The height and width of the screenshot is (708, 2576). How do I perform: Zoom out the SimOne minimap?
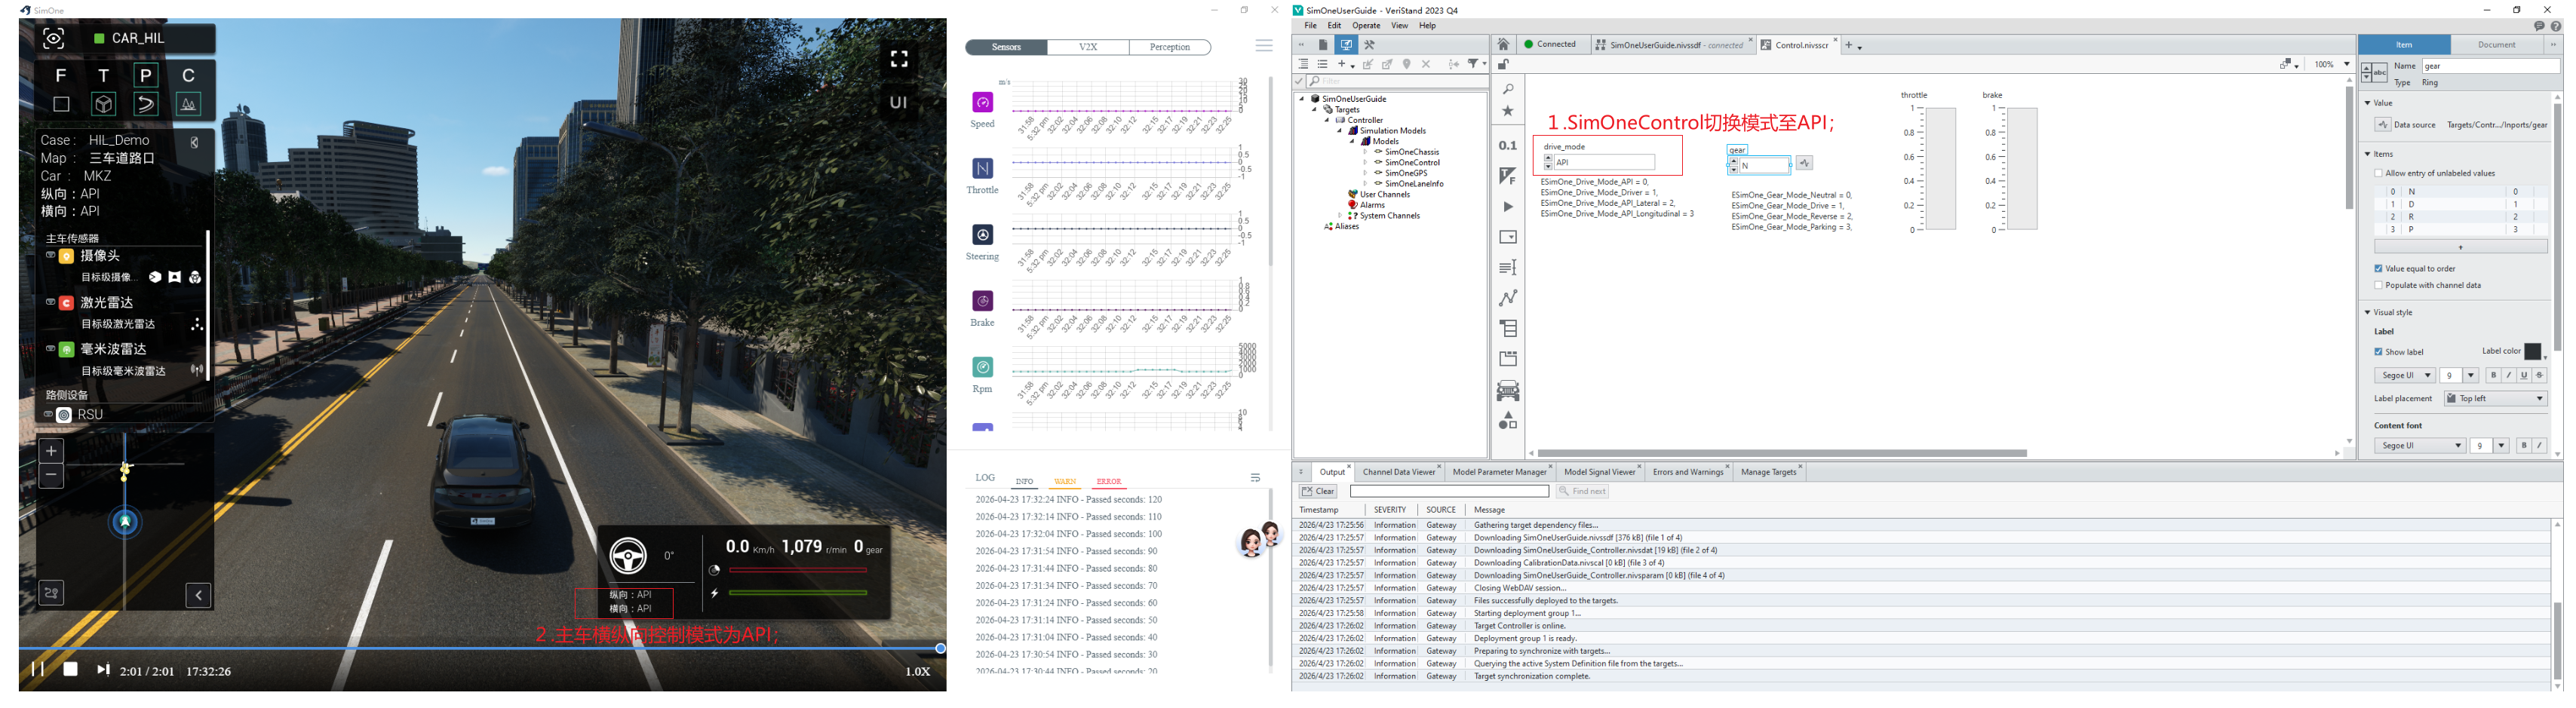(x=51, y=476)
